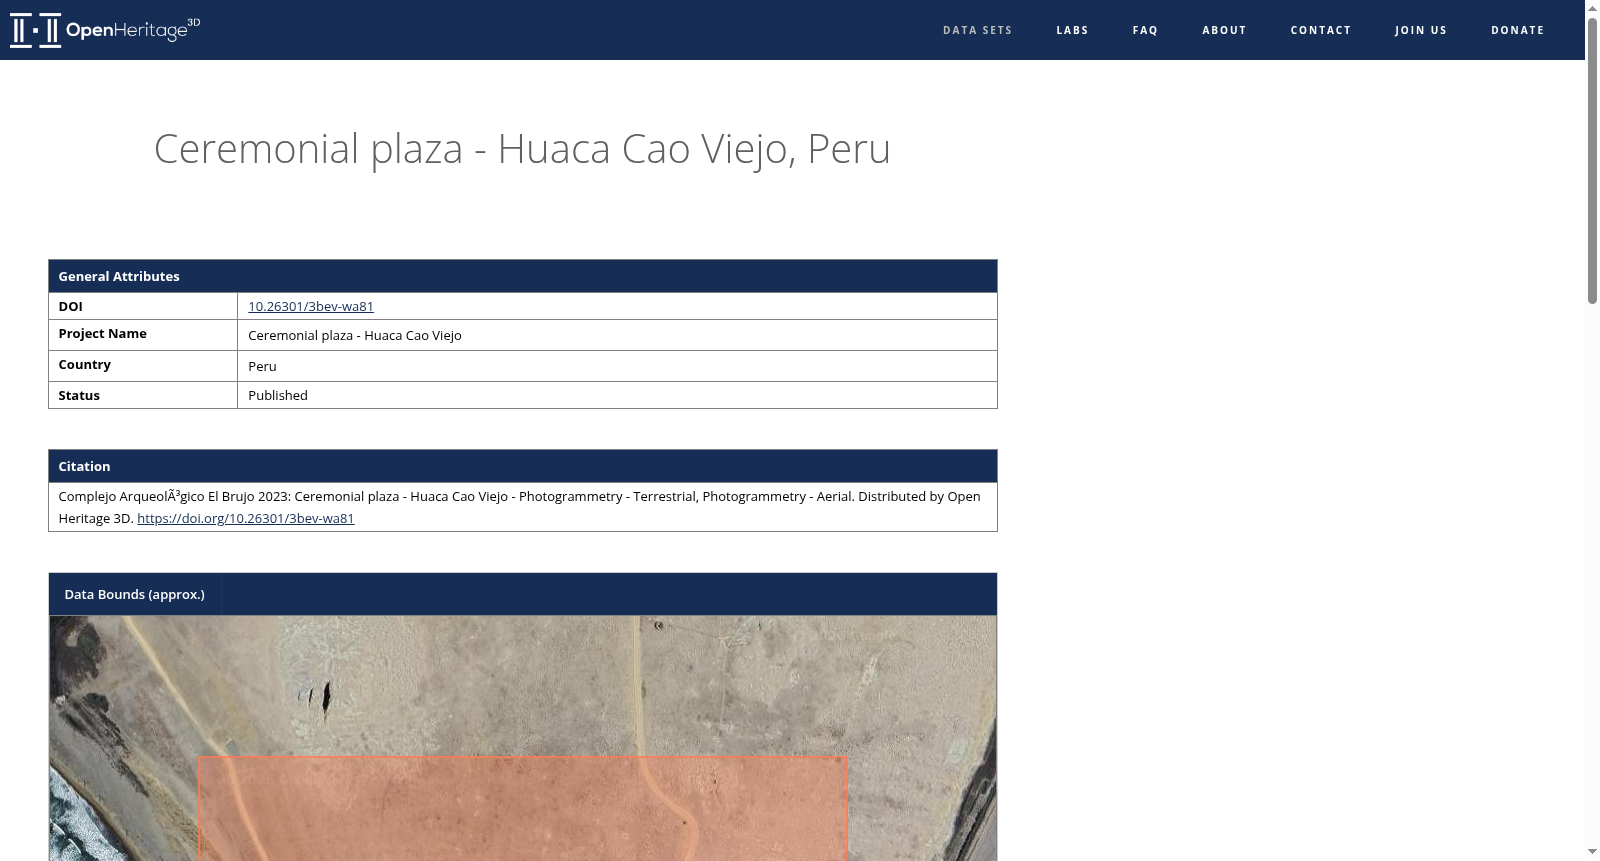
Task: Click the Complejo Arqueológico El Brujo citation text
Action: click(x=519, y=507)
